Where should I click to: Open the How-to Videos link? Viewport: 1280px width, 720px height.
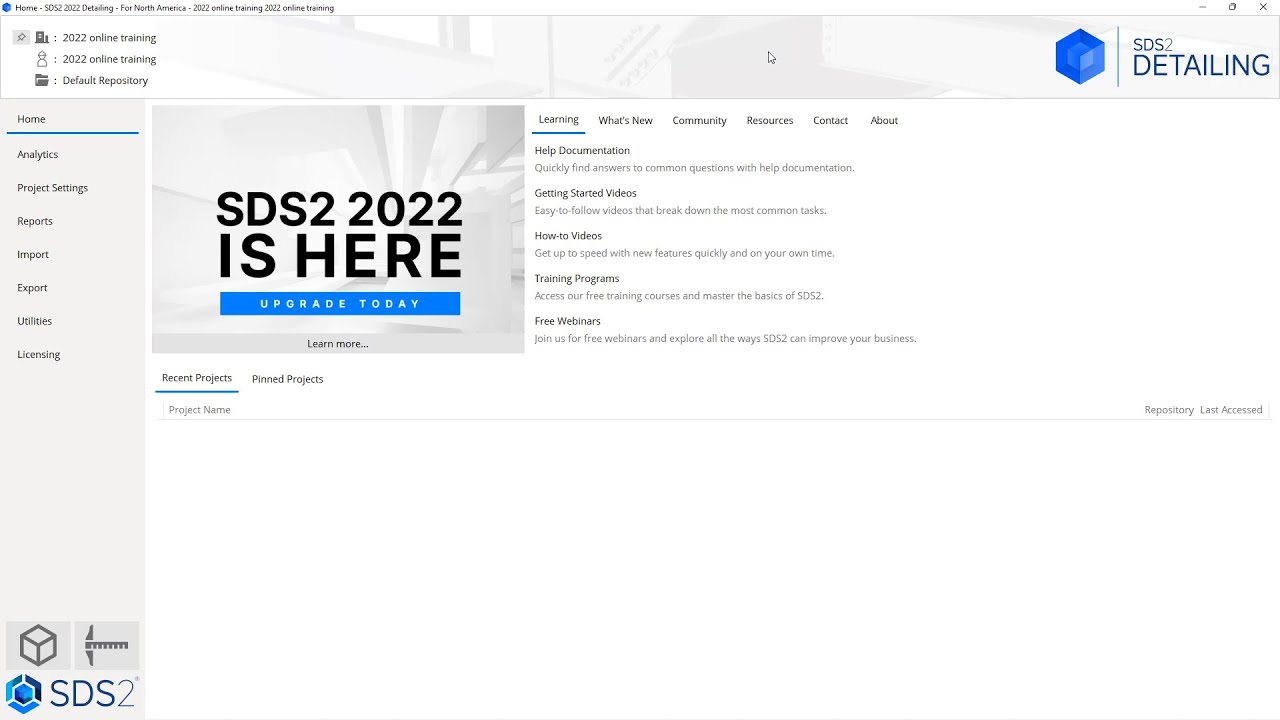tap(568, 236)
